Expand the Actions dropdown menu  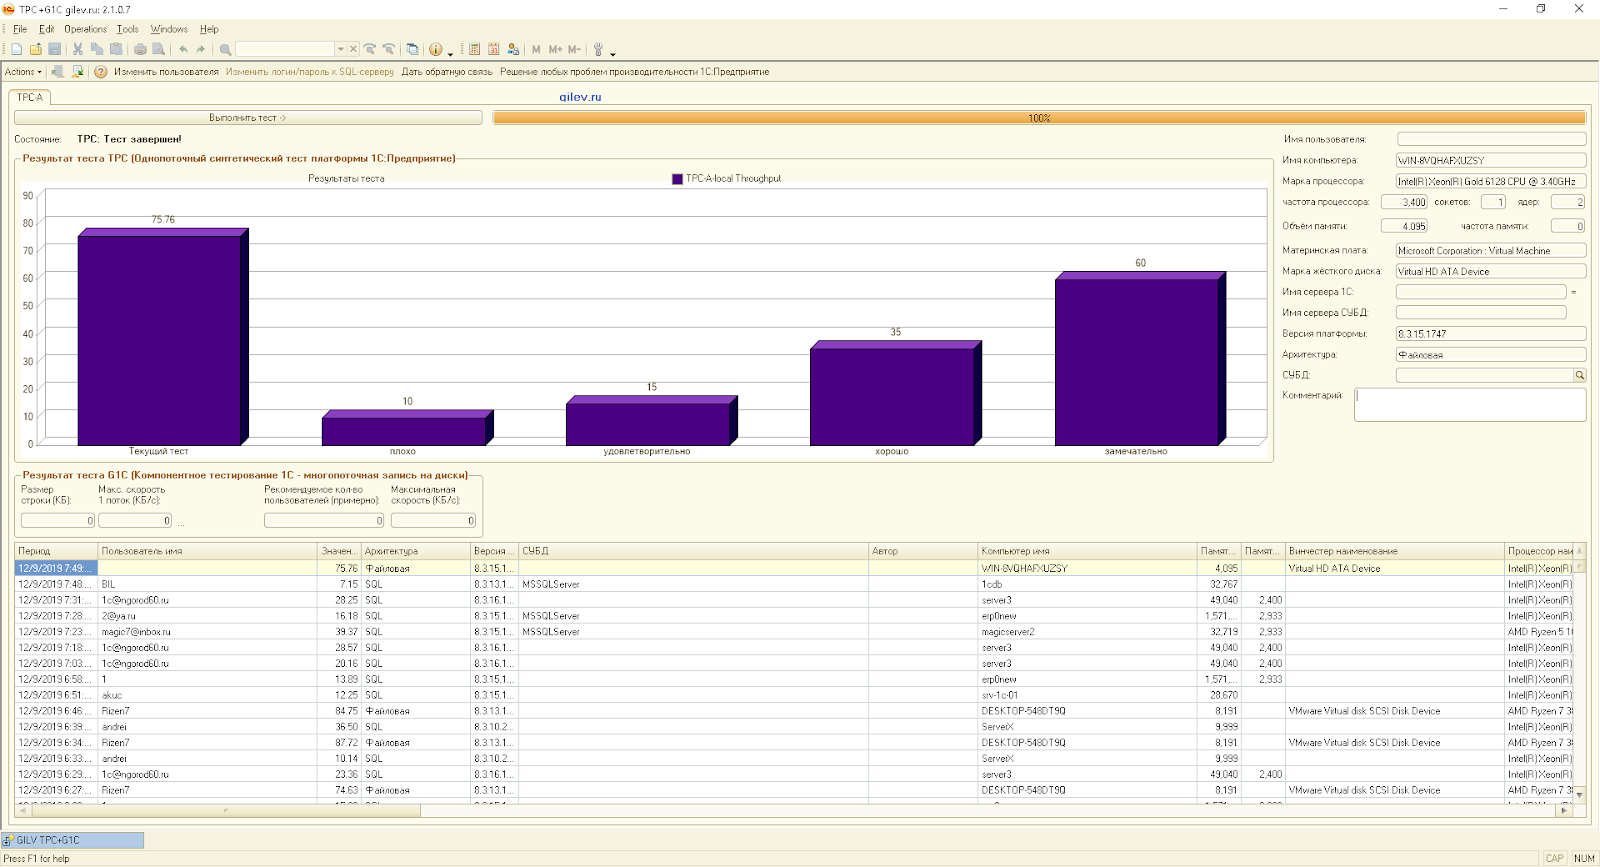point(23,72)
